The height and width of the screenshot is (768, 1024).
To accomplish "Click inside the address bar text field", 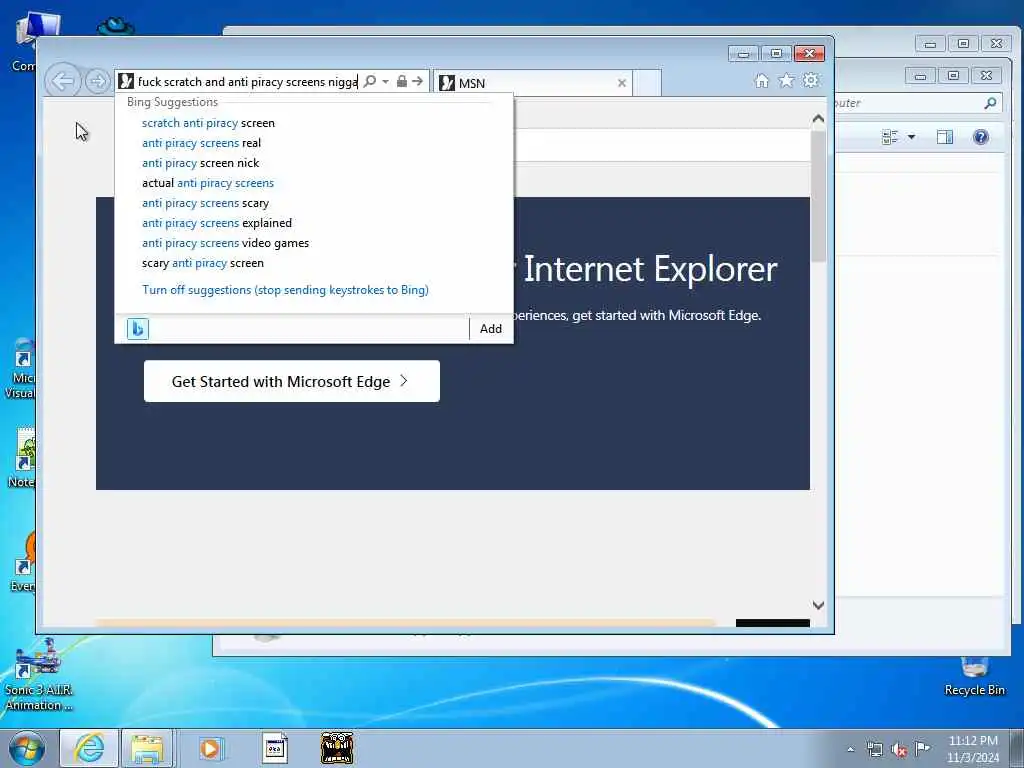I will coord(247,82).
